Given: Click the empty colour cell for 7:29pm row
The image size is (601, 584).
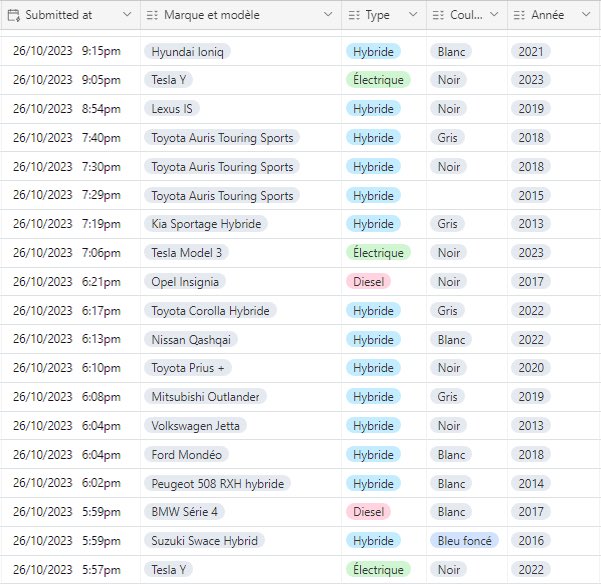Looking at the screenshot, I should tap(467, 195).
